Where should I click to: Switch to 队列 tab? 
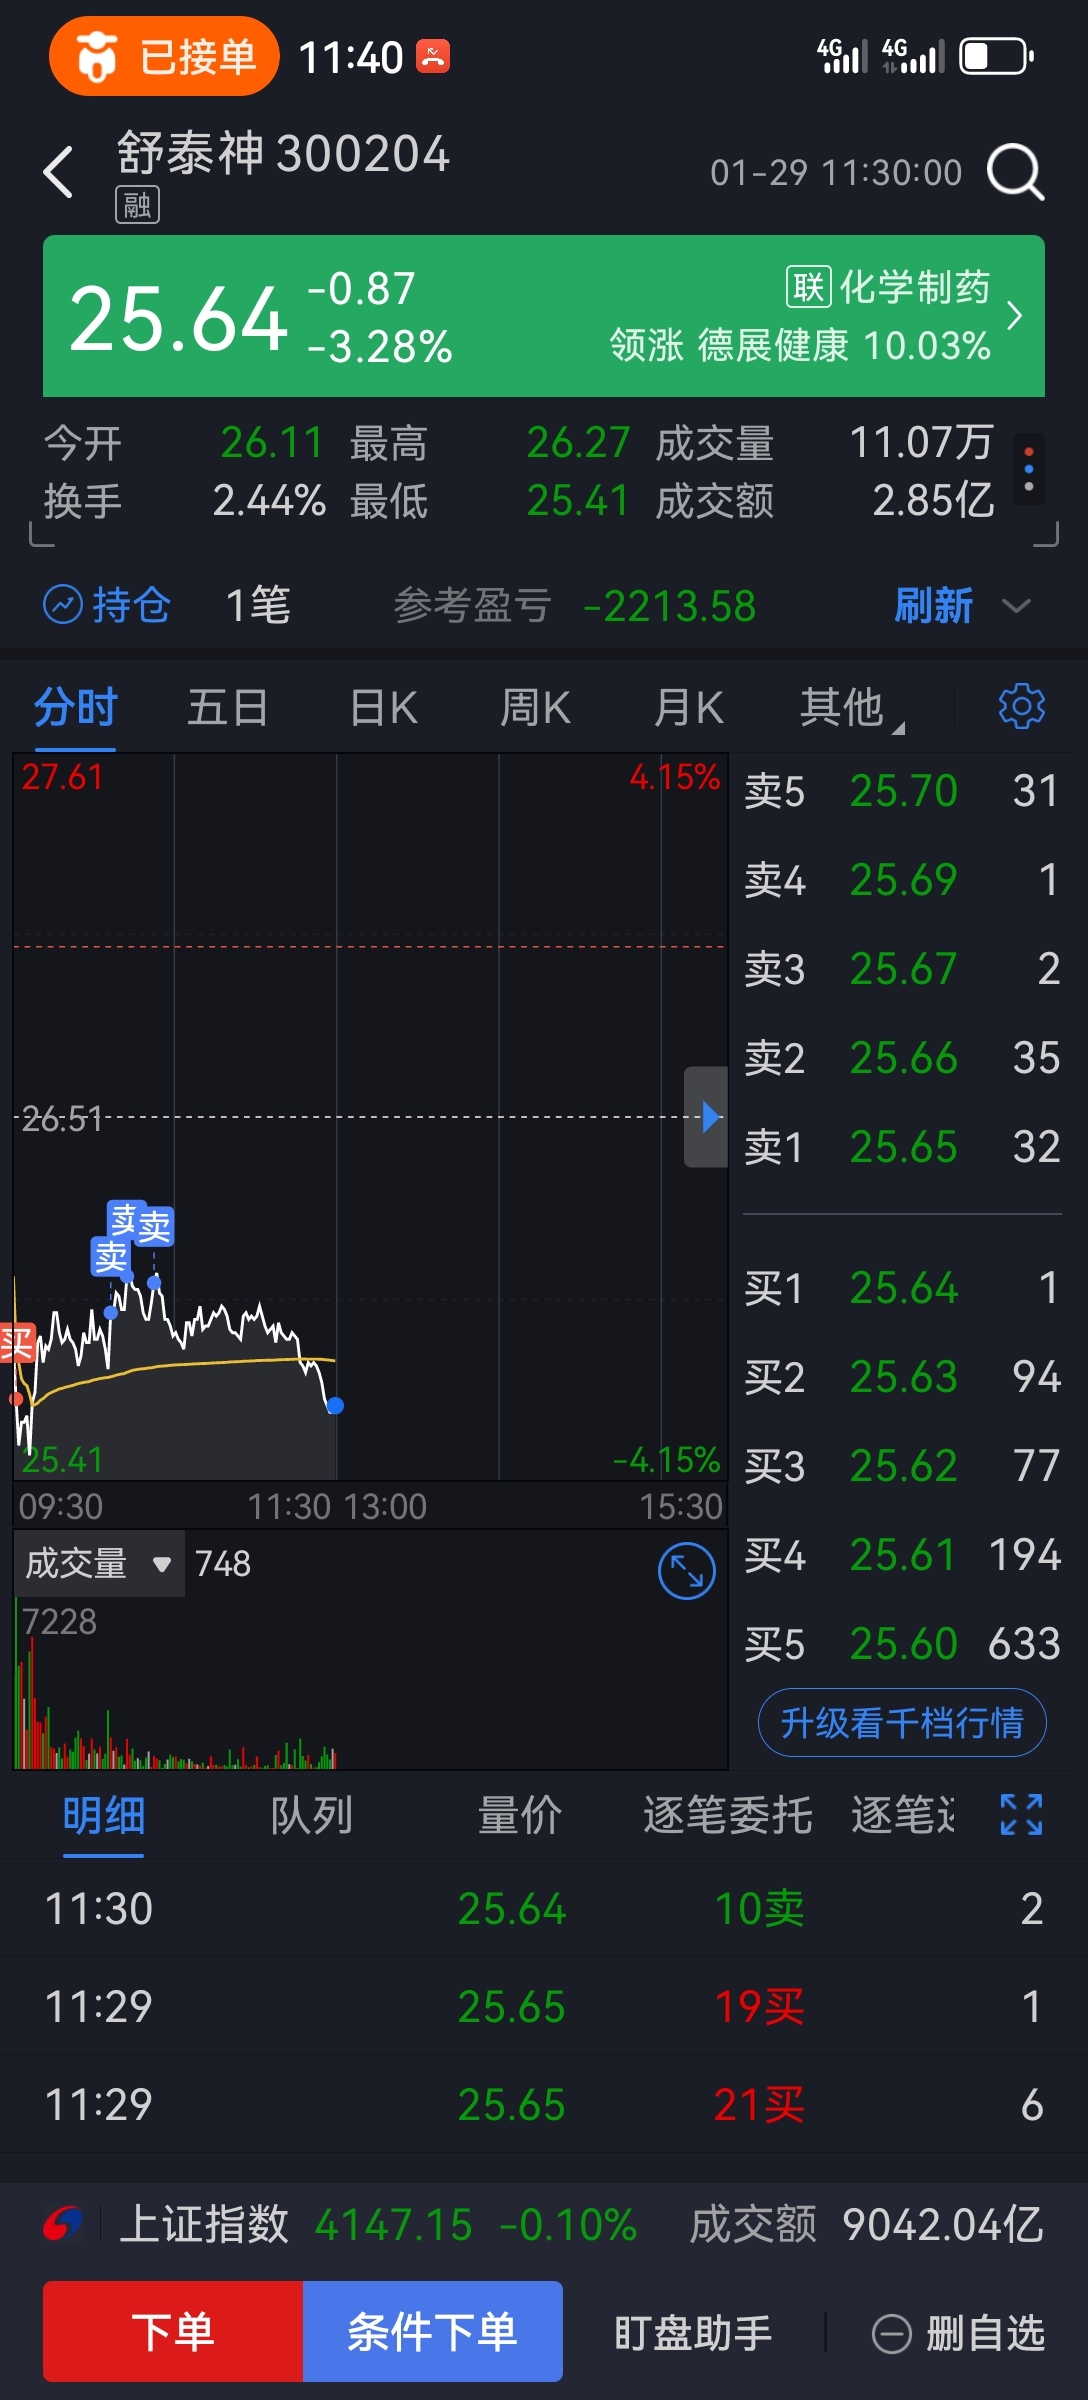click(x=312, y=1816)
